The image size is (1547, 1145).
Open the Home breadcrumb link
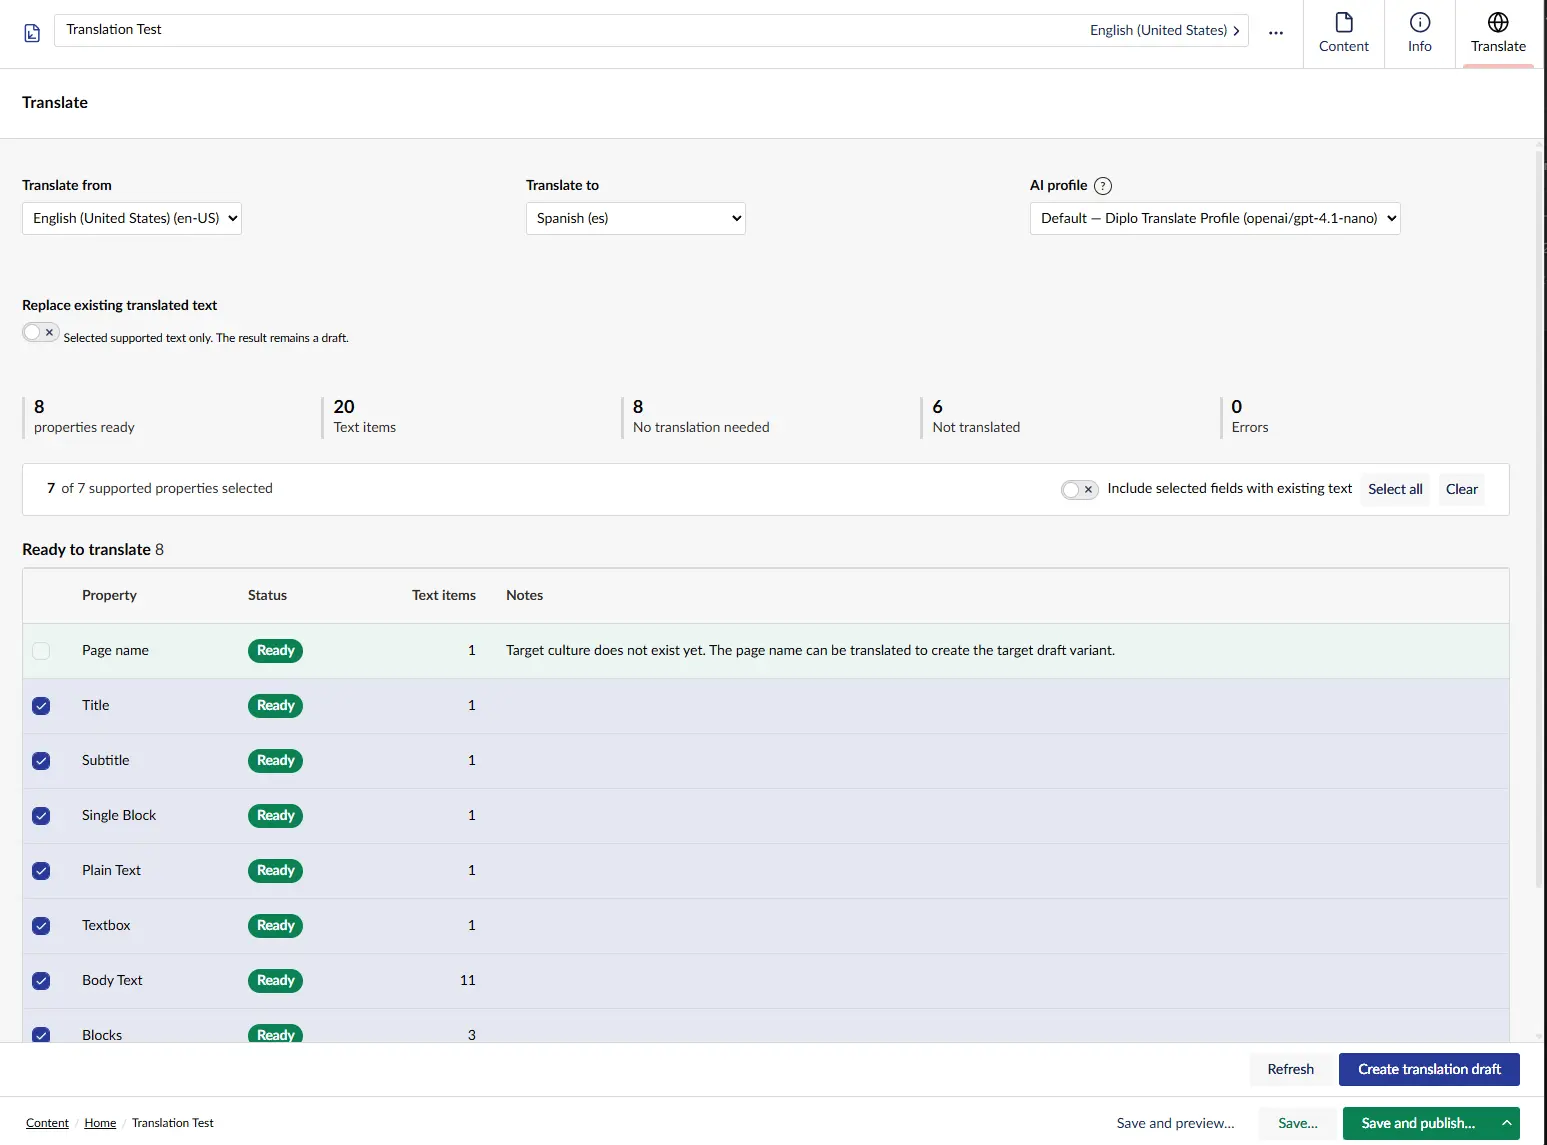(100, 1123)
